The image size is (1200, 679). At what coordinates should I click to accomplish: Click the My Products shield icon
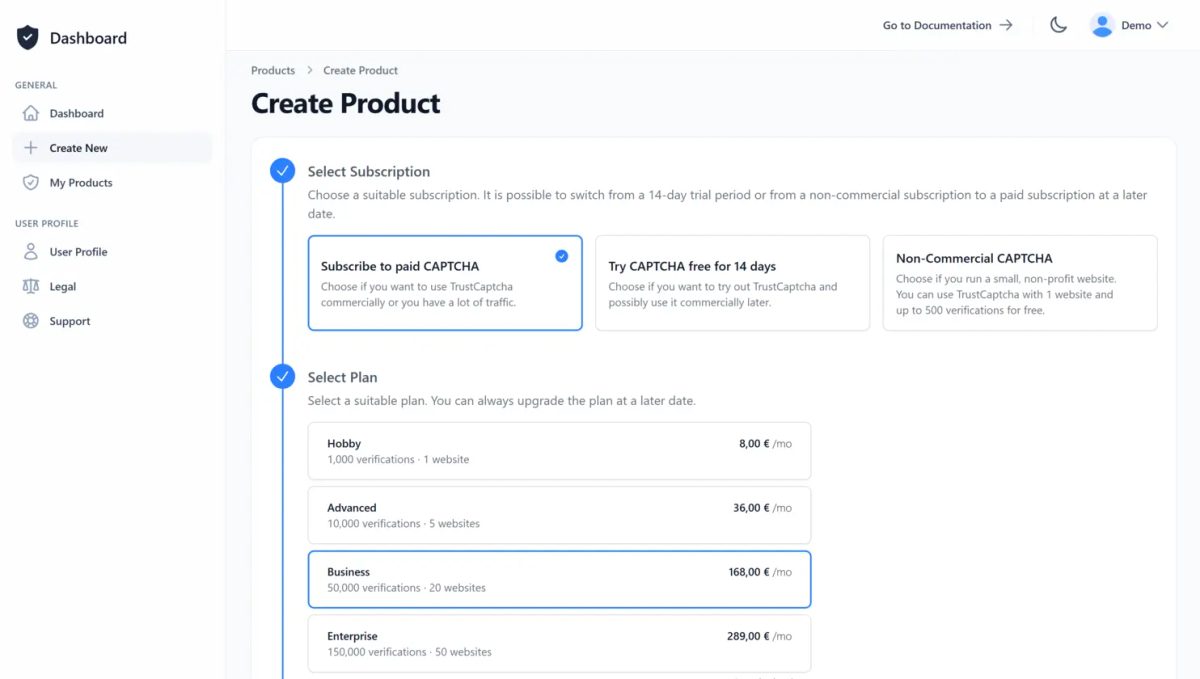click(31, 183)
